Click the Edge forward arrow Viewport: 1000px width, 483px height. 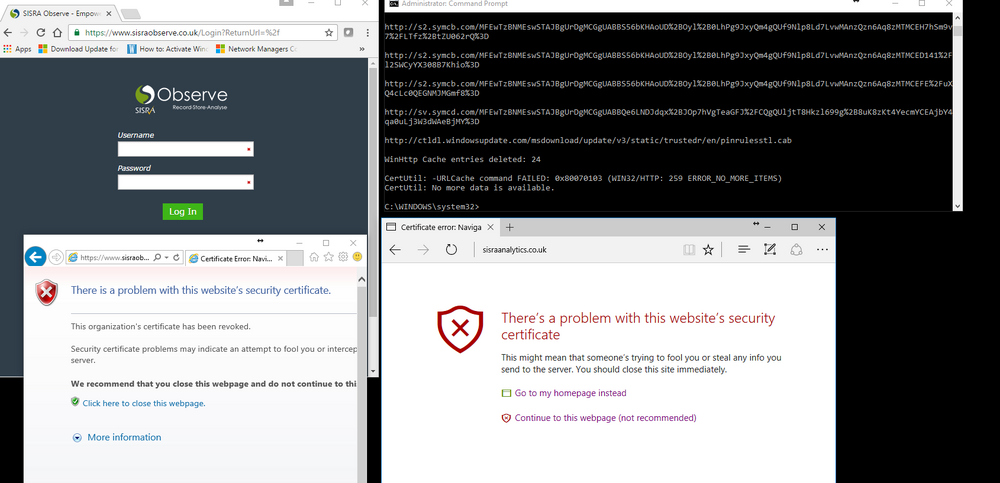(423, 249)
